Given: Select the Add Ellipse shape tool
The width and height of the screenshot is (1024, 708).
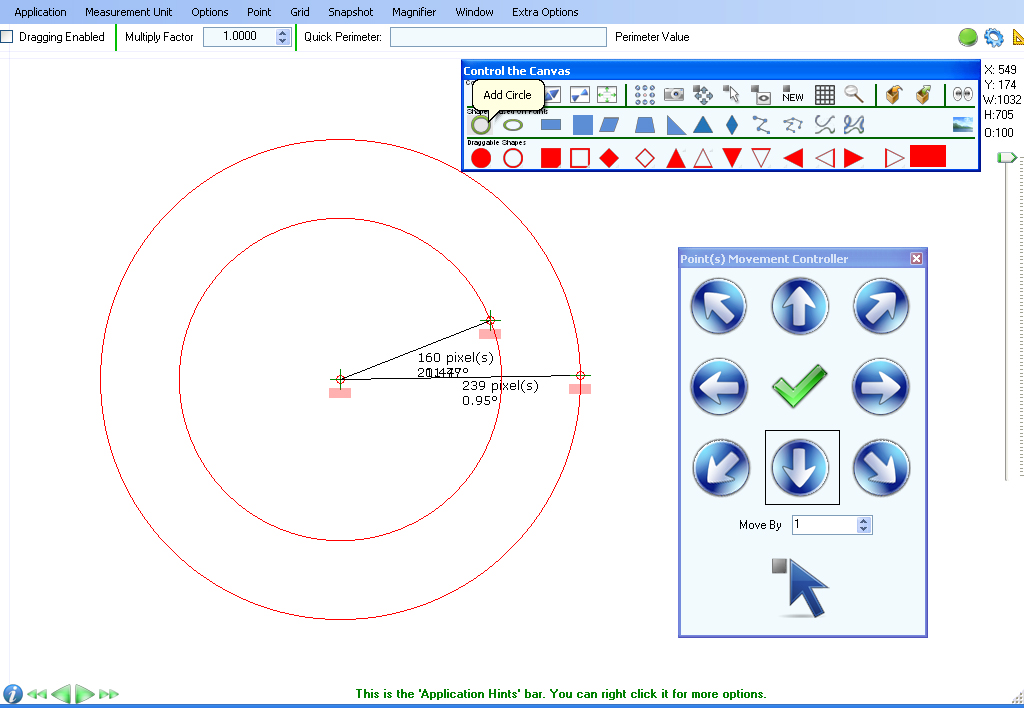Looking at the screenshot, I should click(513, 124).
